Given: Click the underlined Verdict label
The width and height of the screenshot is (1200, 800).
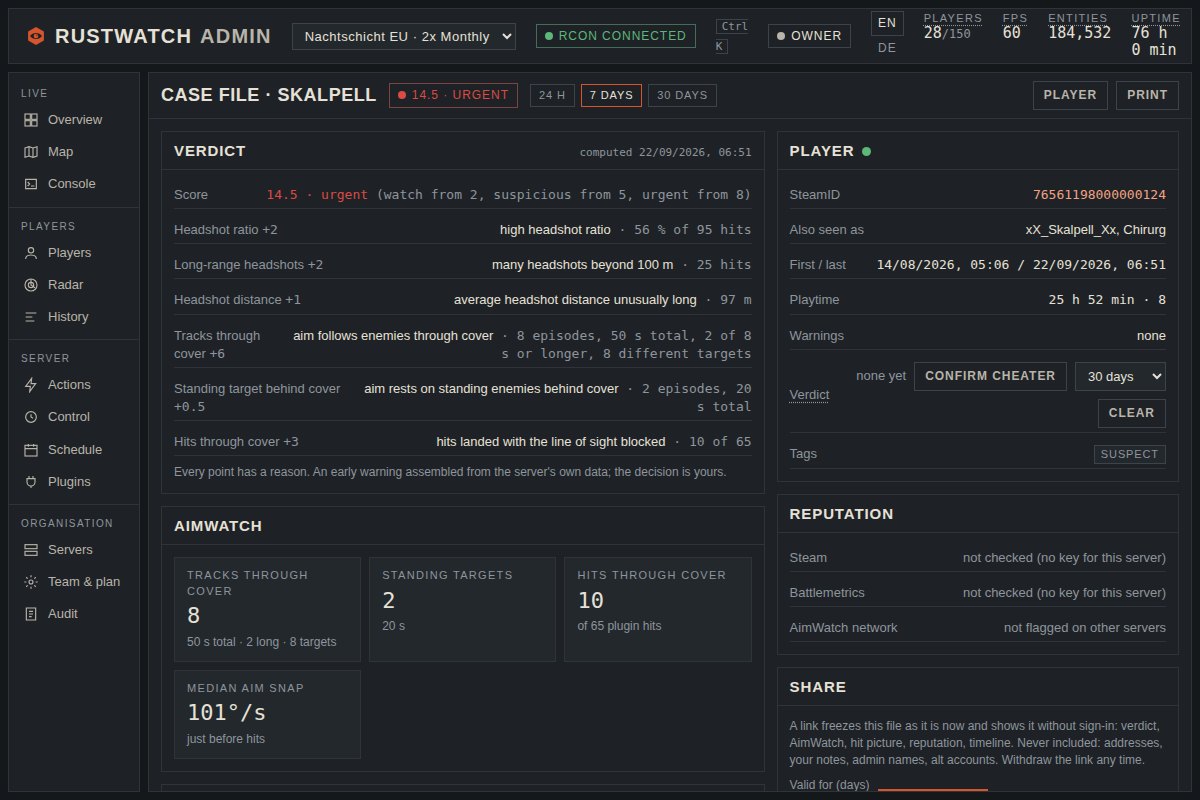Looking at the screenshot, I should pos(809,395).
